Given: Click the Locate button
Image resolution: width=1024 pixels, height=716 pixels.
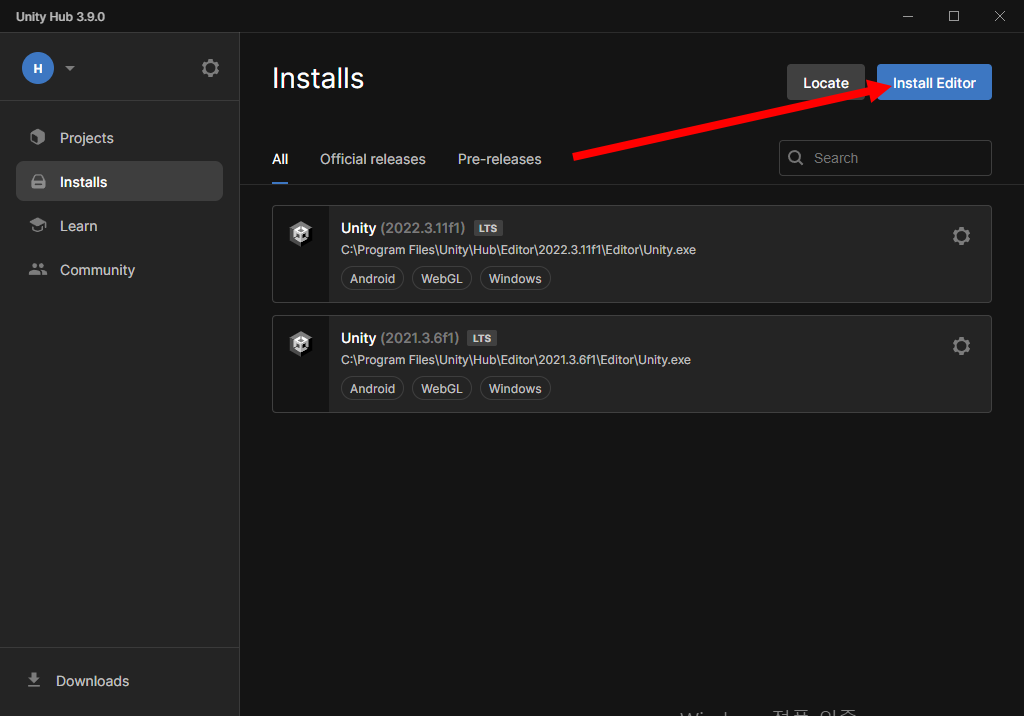Looking at the screenshot, I should point(825,82).
